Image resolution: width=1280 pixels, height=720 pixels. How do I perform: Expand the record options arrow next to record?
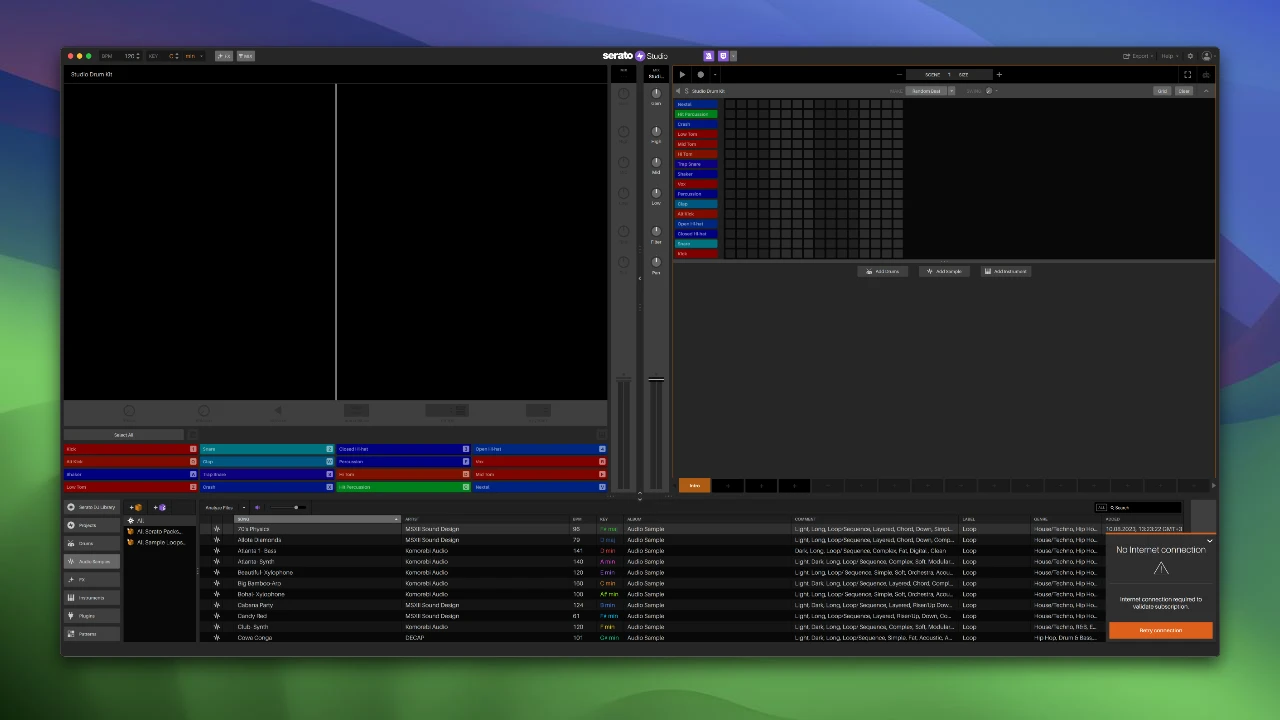[x=713, y=74]
